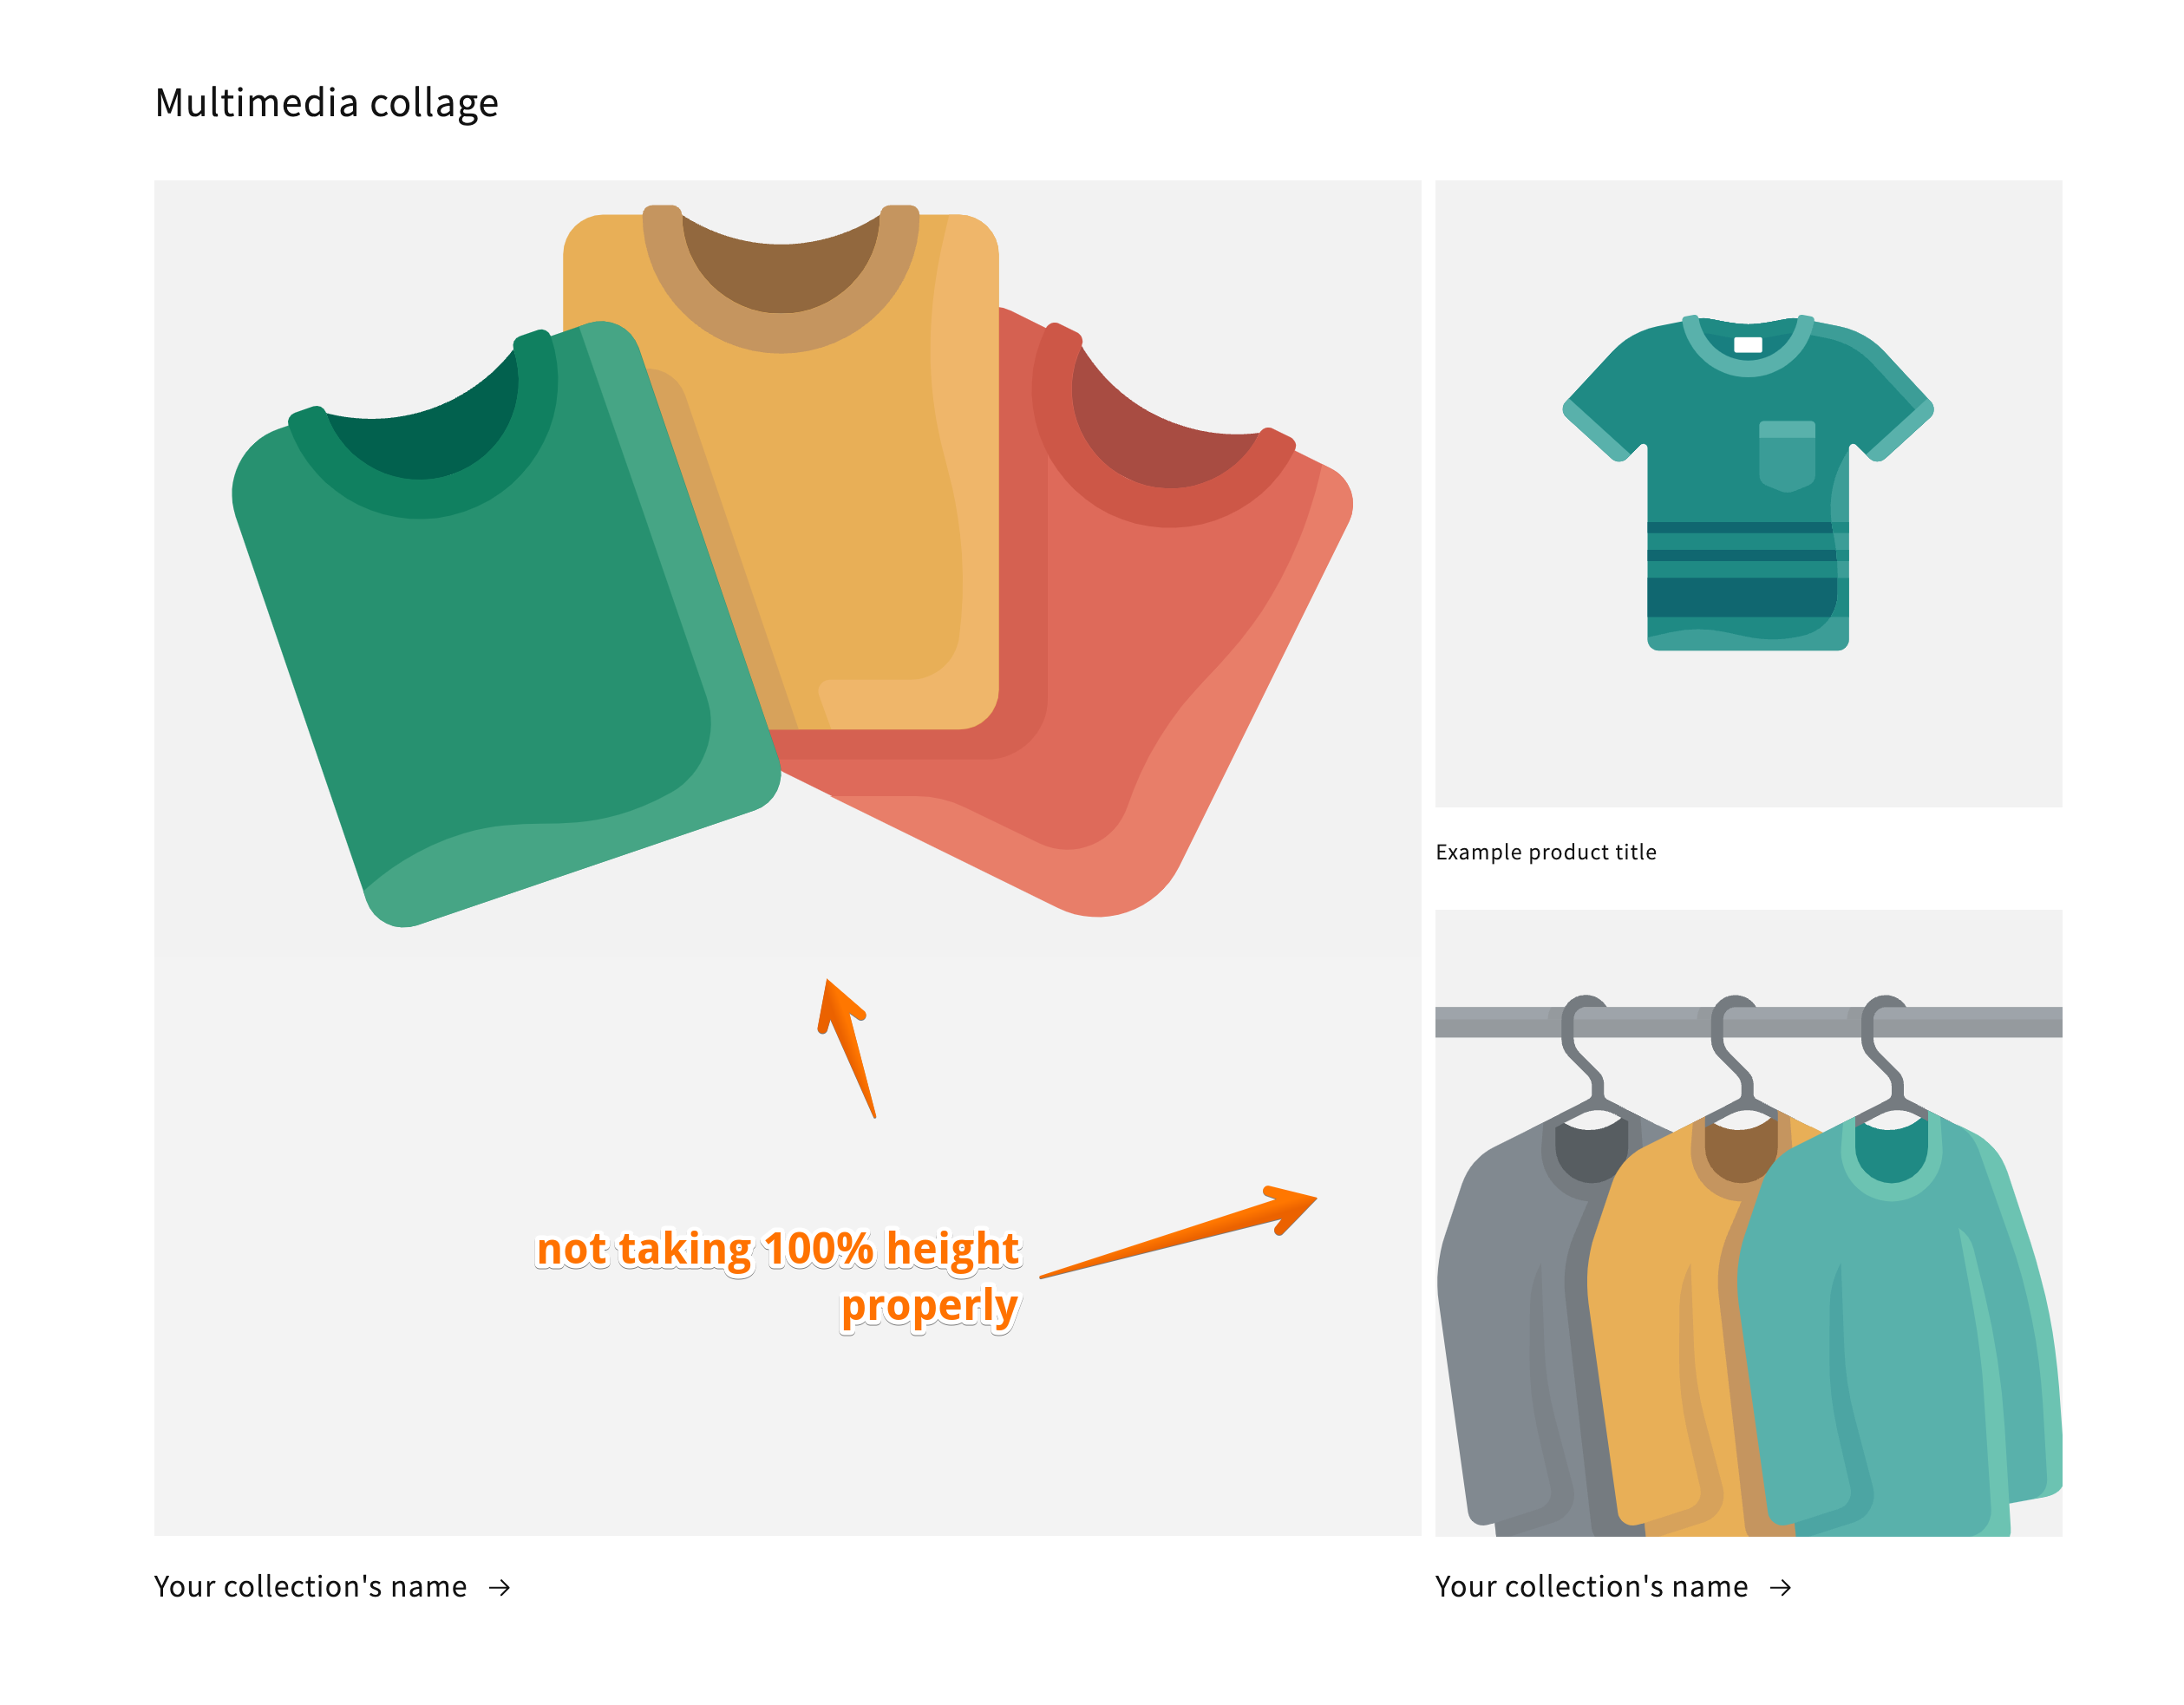
Task: Open the left "Your collection's name" link
Action: pos(310,1586)
